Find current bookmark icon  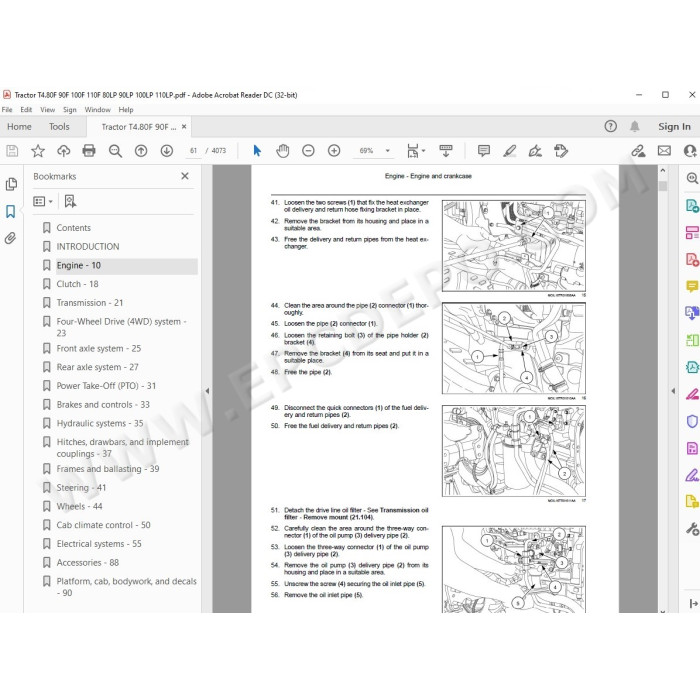pos(70,201)
